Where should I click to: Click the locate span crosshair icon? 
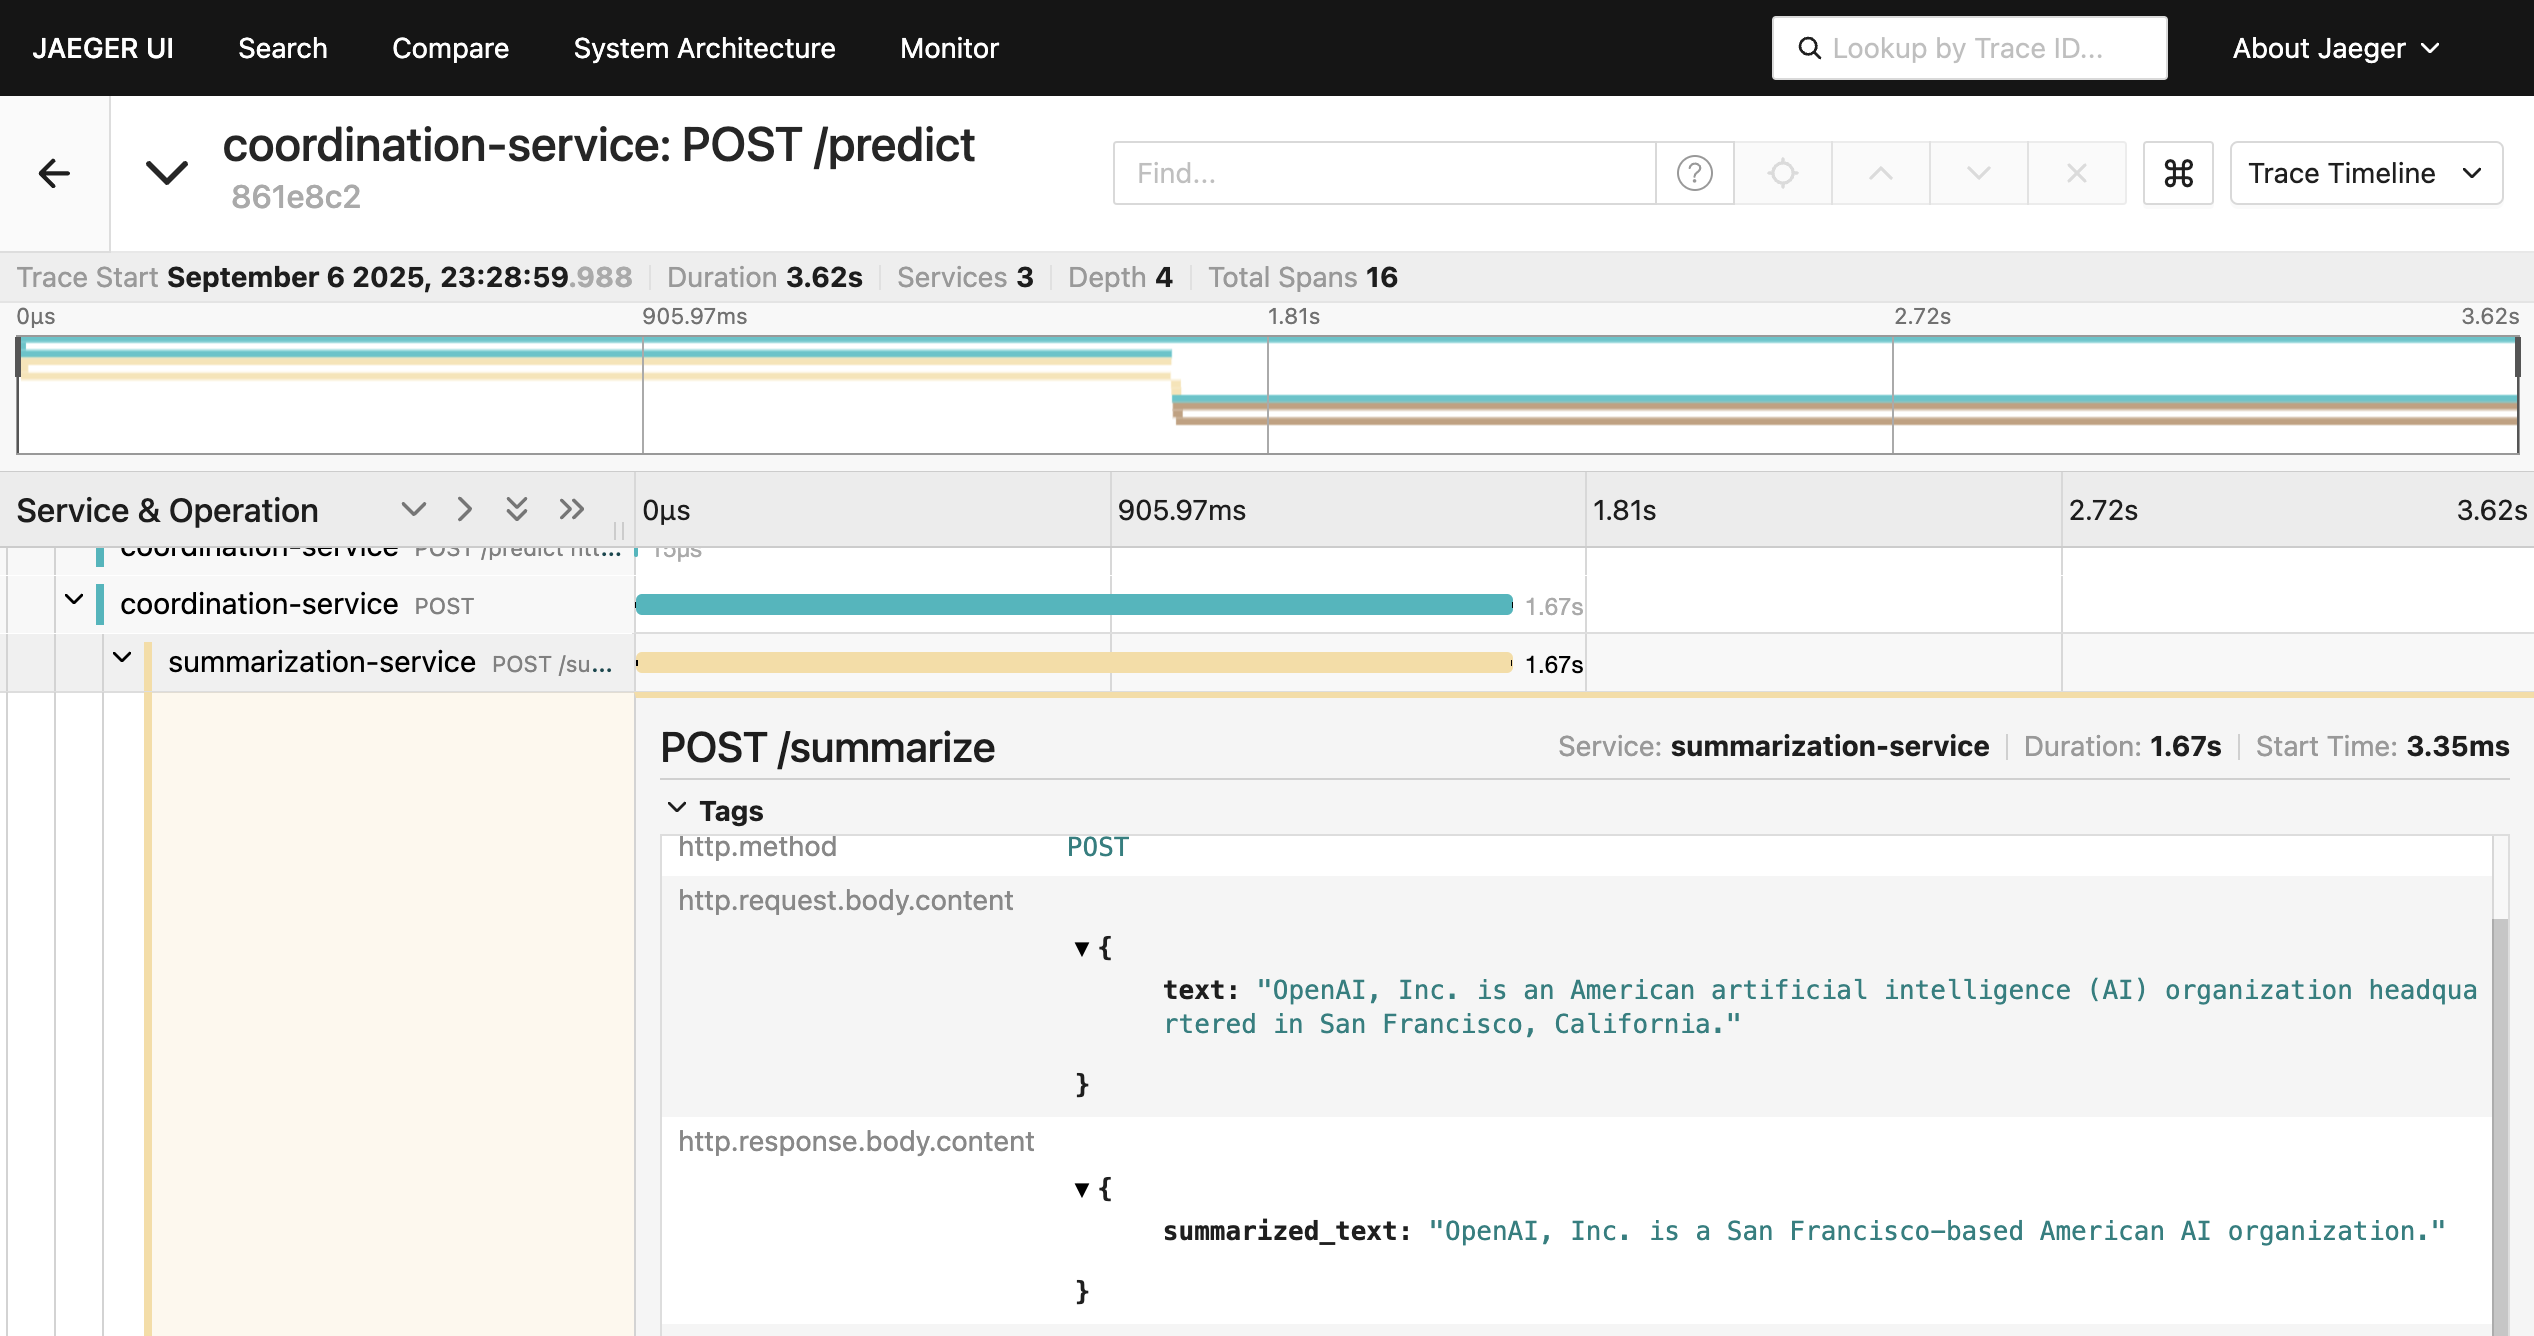1782,173
